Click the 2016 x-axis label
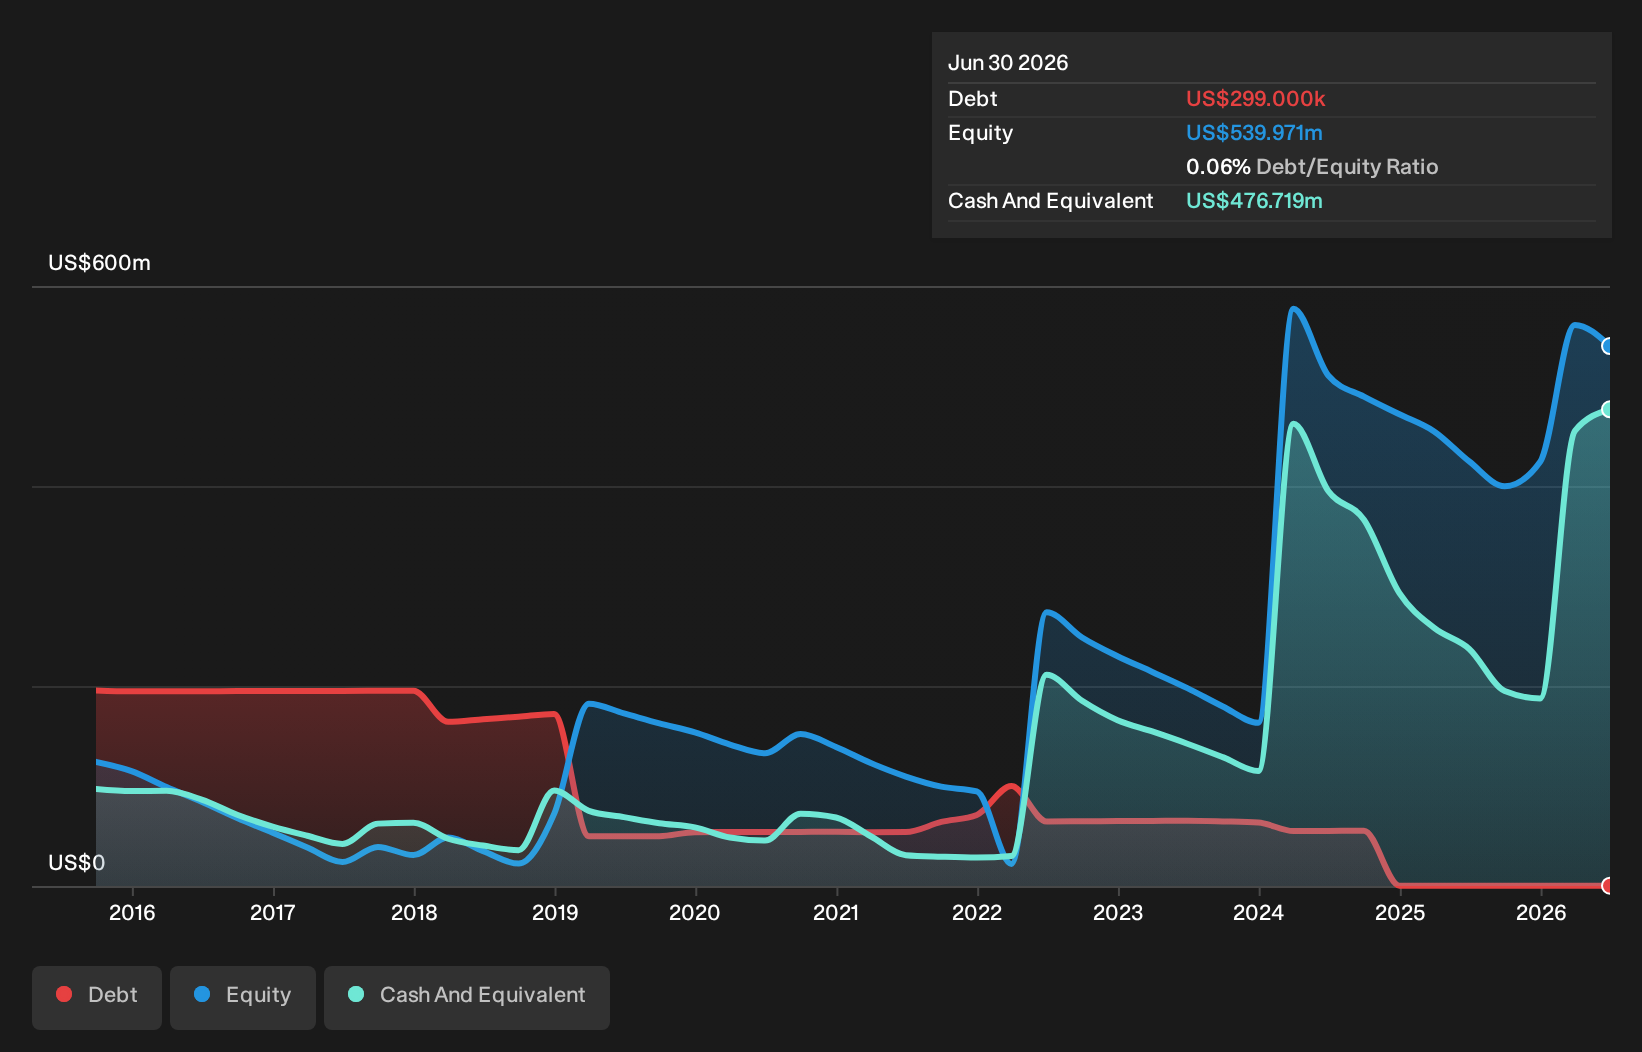1642x1052 pixels. 132,913
